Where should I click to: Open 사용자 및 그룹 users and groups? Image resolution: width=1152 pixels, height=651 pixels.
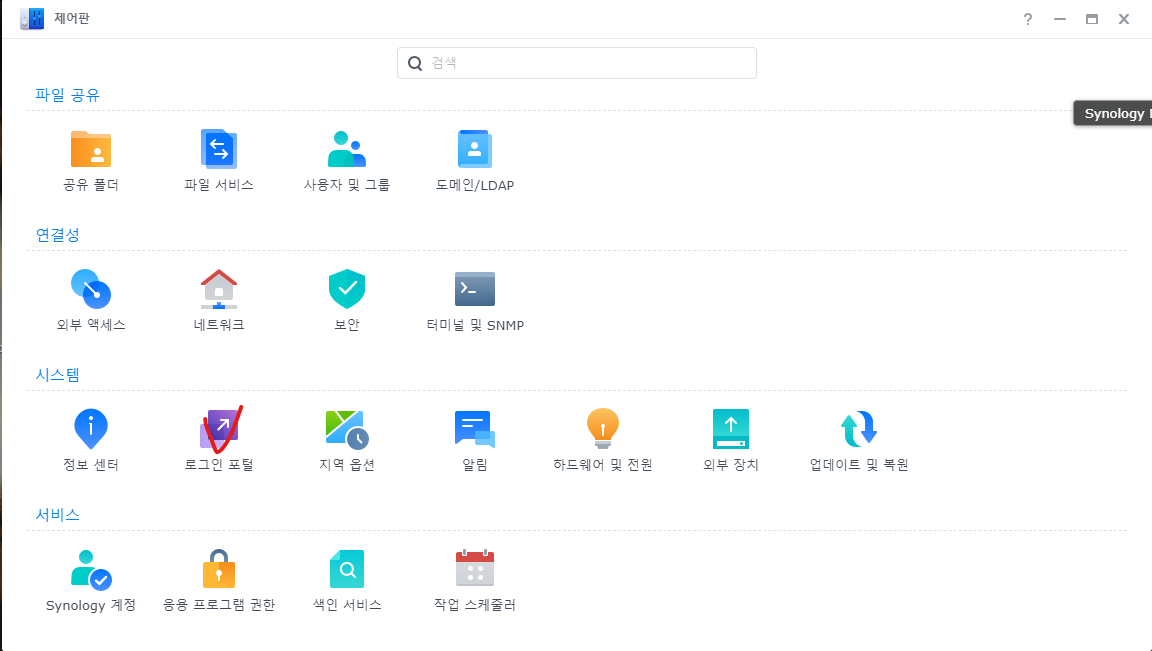[x=347, y=150]
